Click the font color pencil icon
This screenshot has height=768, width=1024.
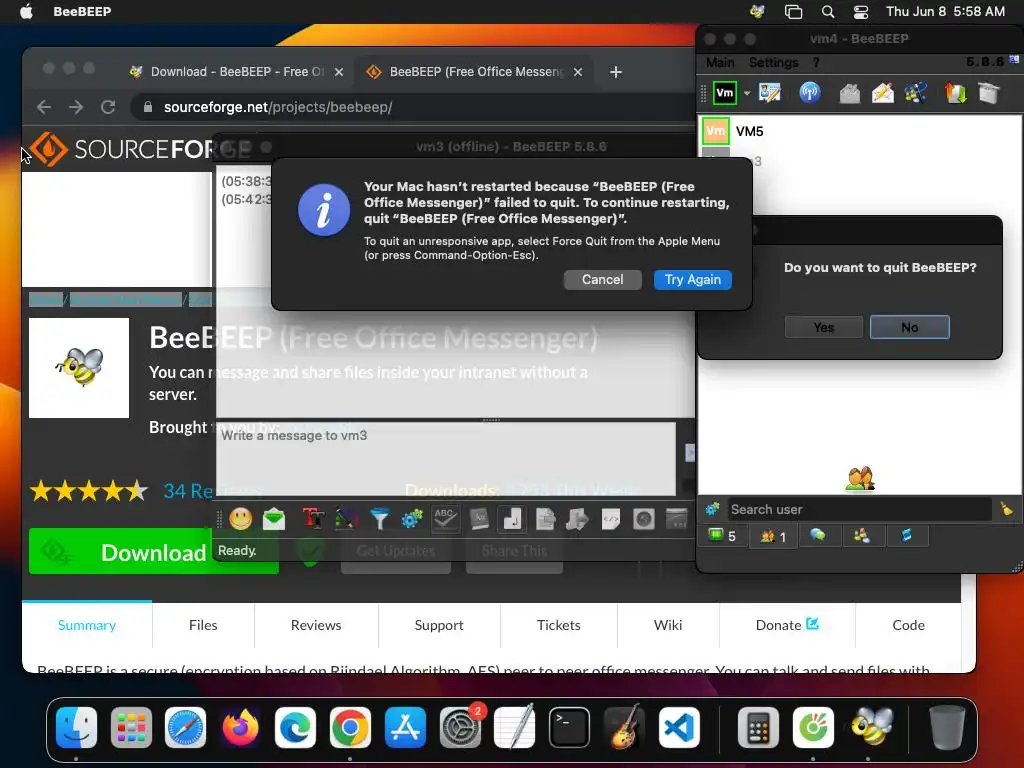[347, 519]
